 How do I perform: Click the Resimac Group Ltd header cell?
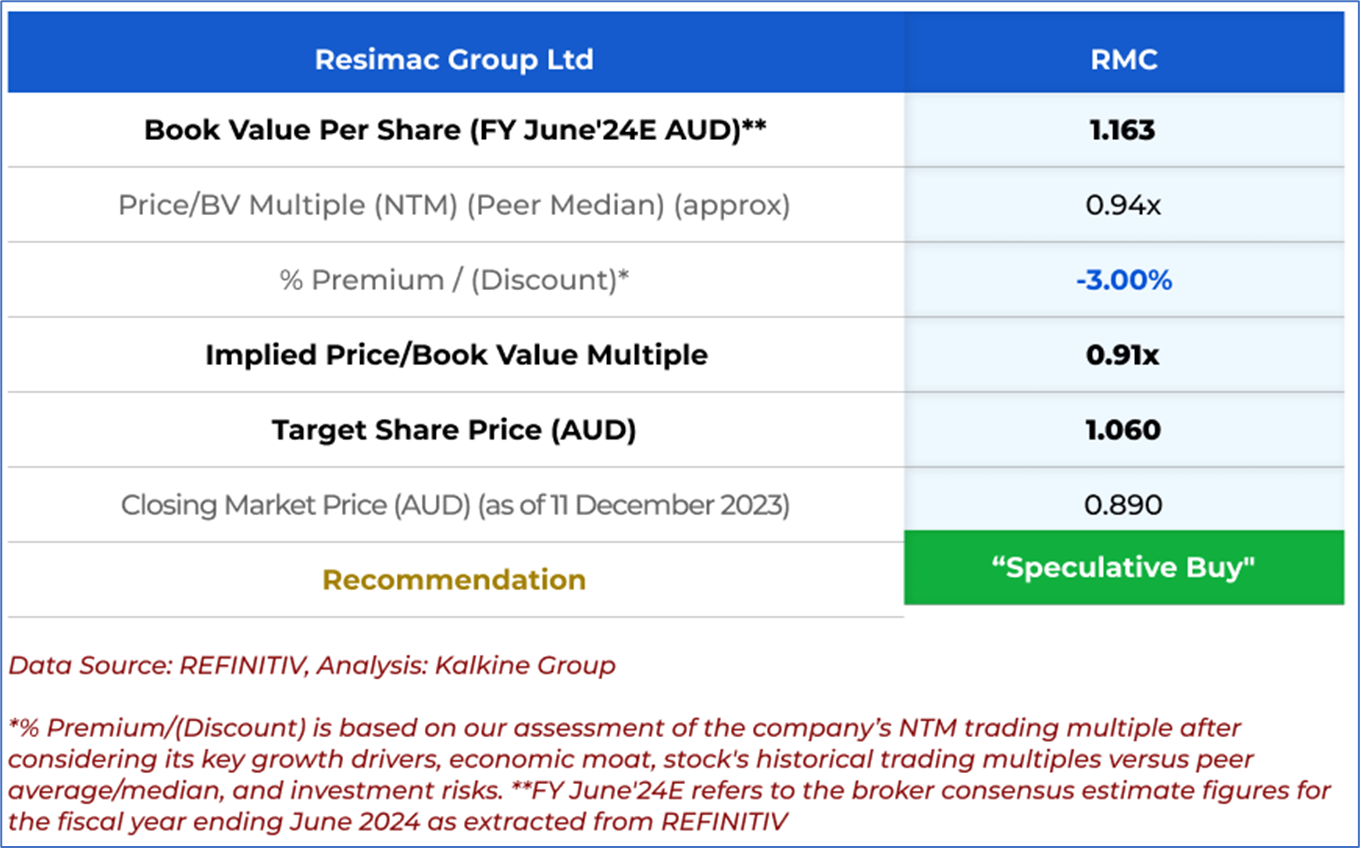pyautogui.click(x=454, y=59)
